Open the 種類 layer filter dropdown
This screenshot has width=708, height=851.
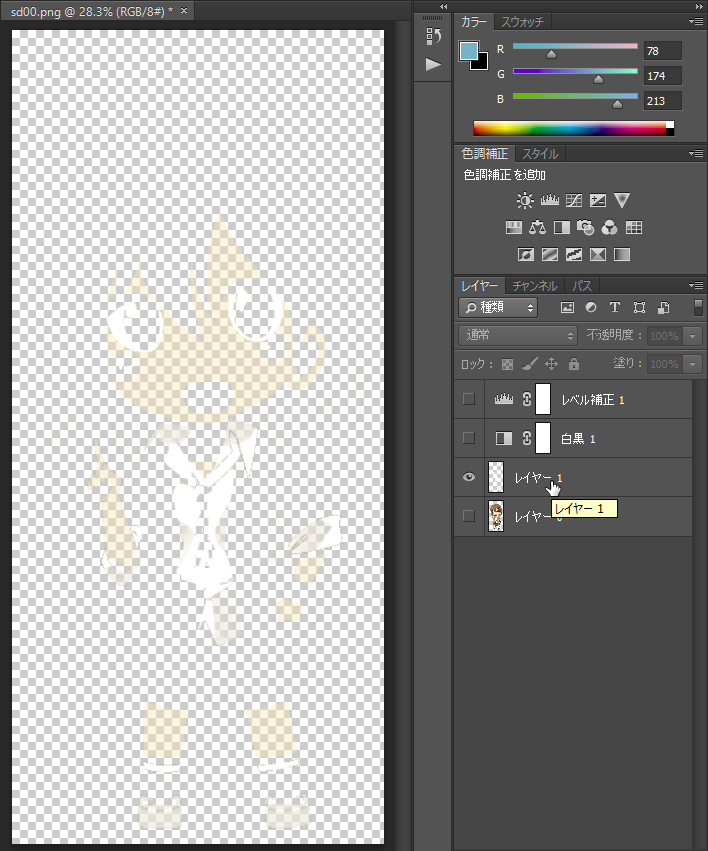pos(498,308)
